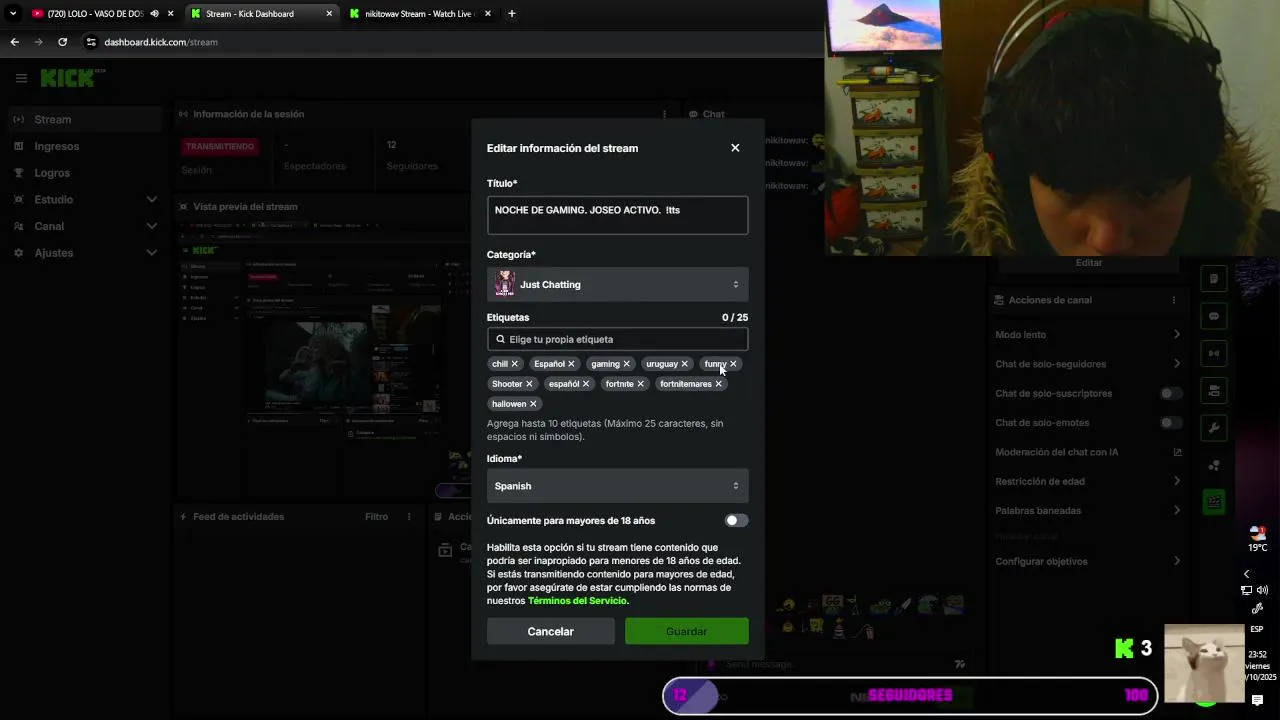Open the Idioma dropdown showing Spanish

coord(617,486)
